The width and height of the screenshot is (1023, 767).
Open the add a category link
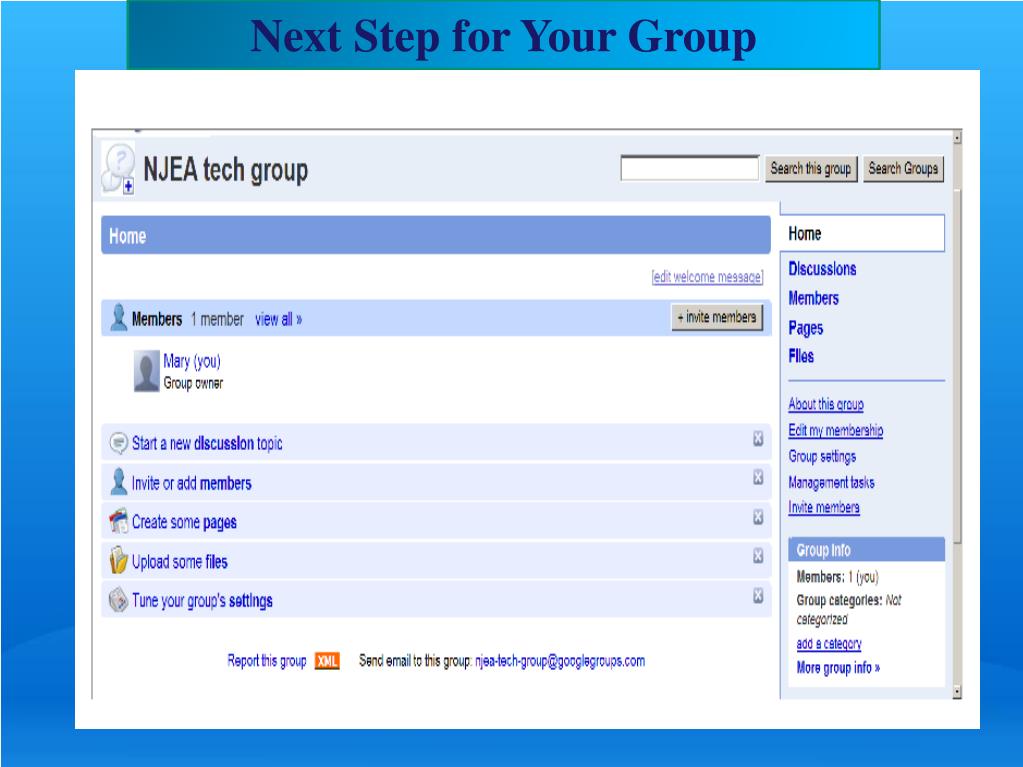pyautogui.click(x=829, y=644)
